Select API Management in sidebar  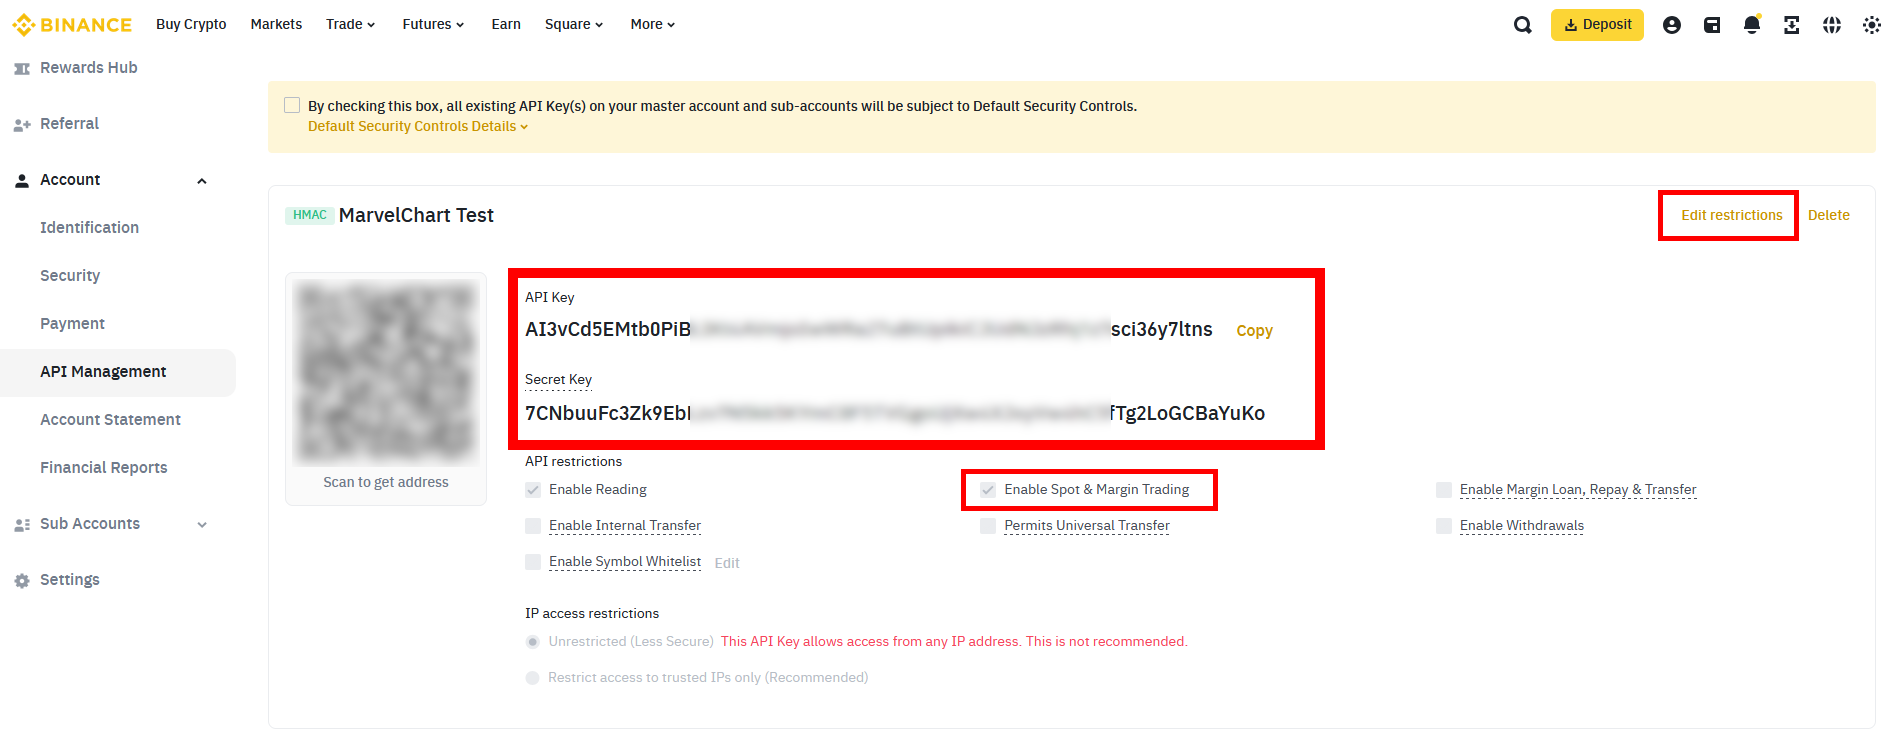[x=118, y=372]
